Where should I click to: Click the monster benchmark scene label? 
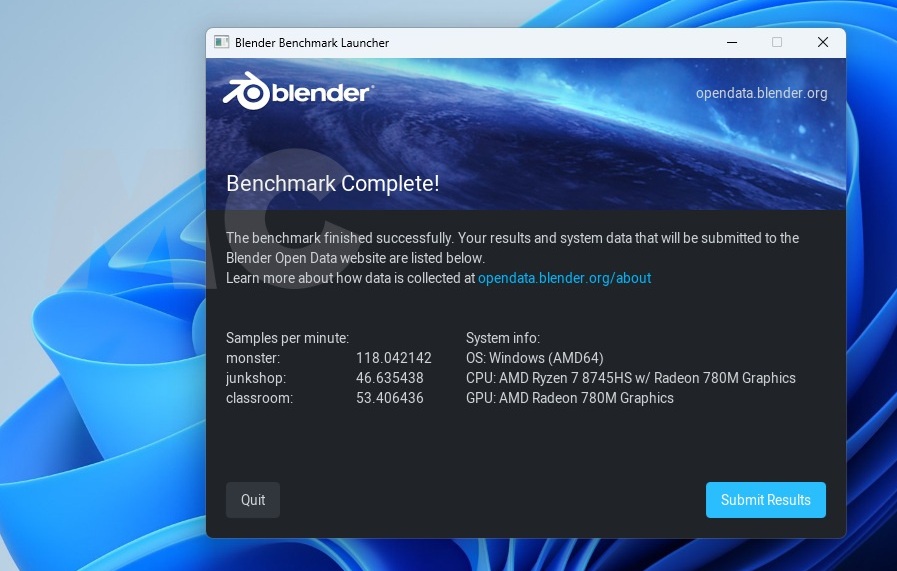(x=253, y=358)
